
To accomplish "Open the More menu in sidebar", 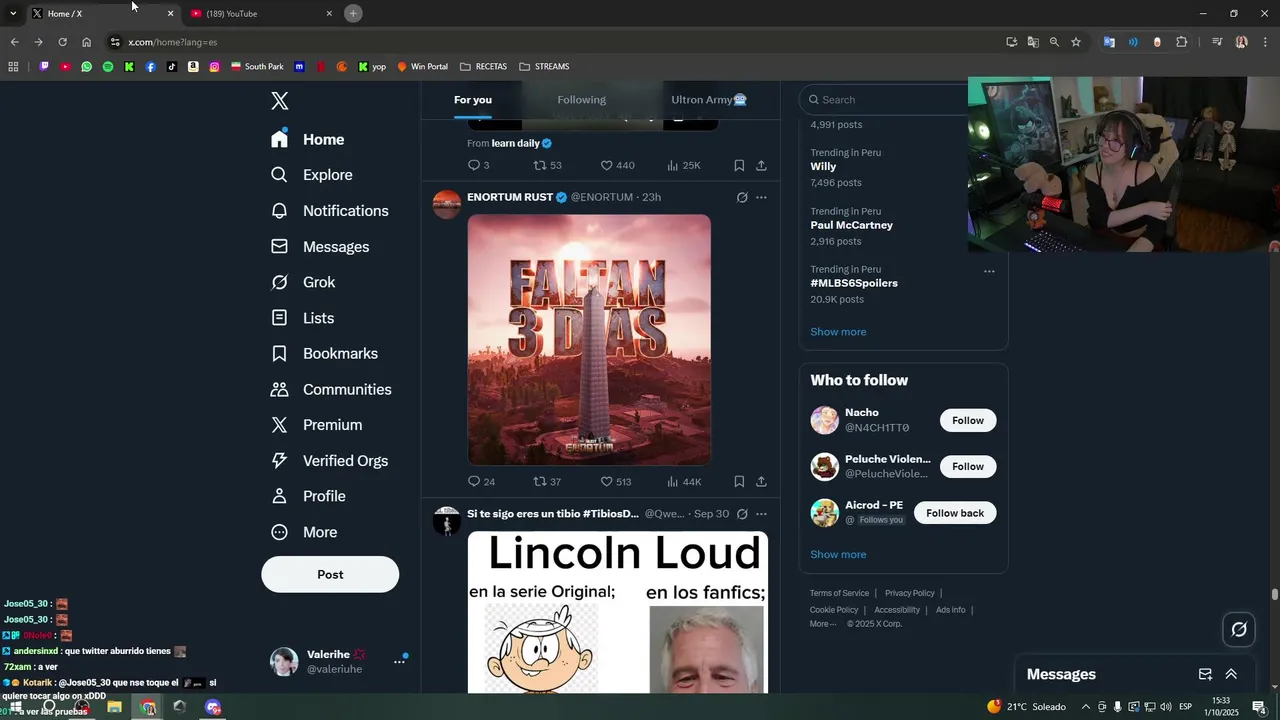I will coord(305,533).
